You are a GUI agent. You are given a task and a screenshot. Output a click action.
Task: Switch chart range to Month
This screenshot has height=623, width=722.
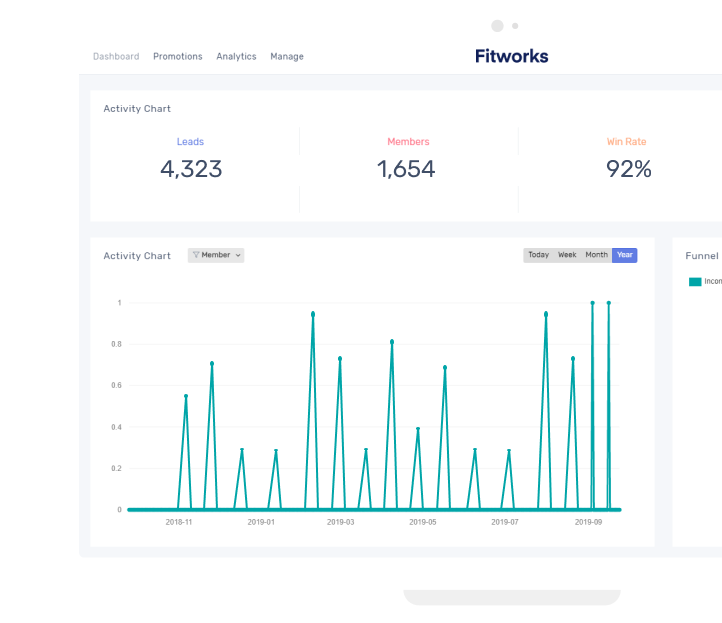click(596, 255)
